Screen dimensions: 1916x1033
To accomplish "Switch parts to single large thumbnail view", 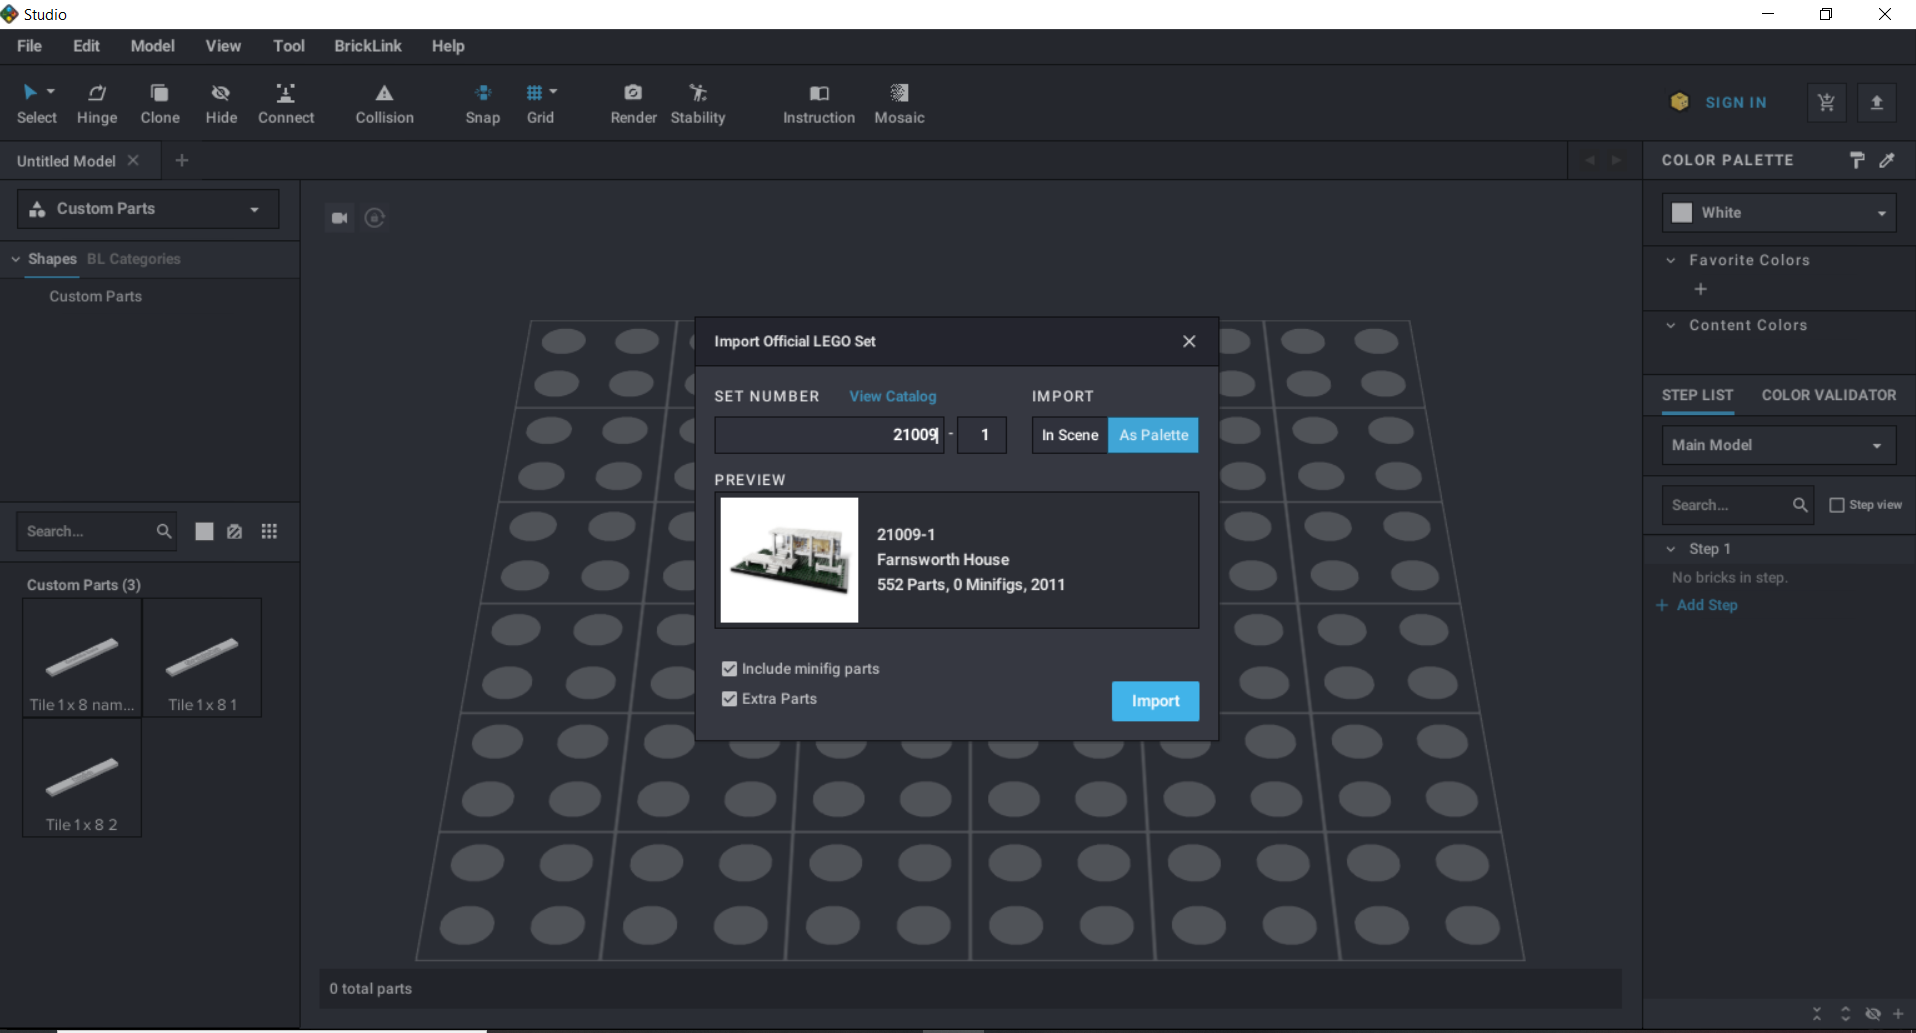I will (x=204, y=531).
